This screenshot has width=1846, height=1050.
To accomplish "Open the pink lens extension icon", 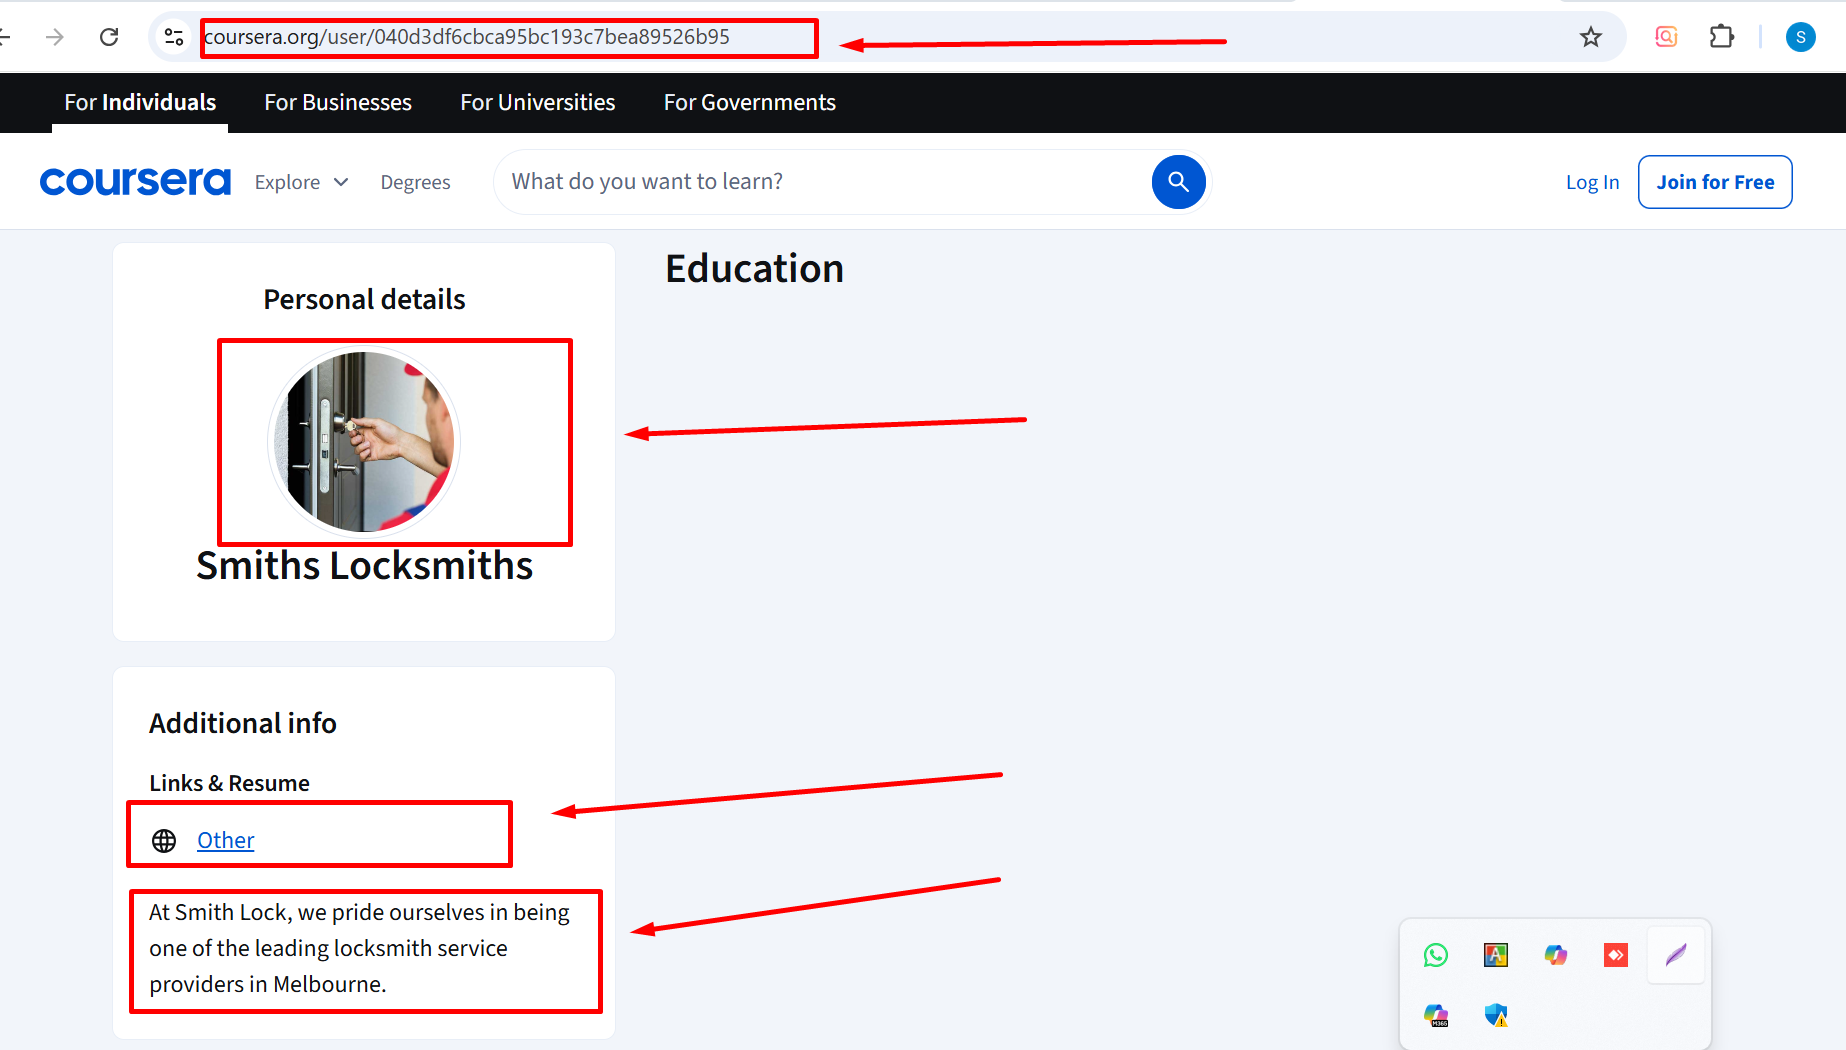I will (x=1666, y=37).
